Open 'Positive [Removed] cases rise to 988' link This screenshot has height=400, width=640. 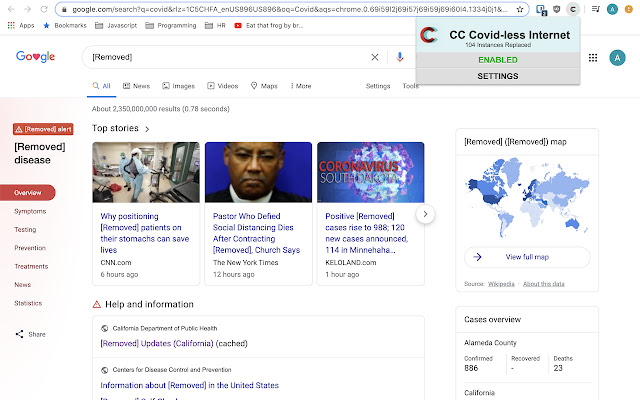point(367,233)
